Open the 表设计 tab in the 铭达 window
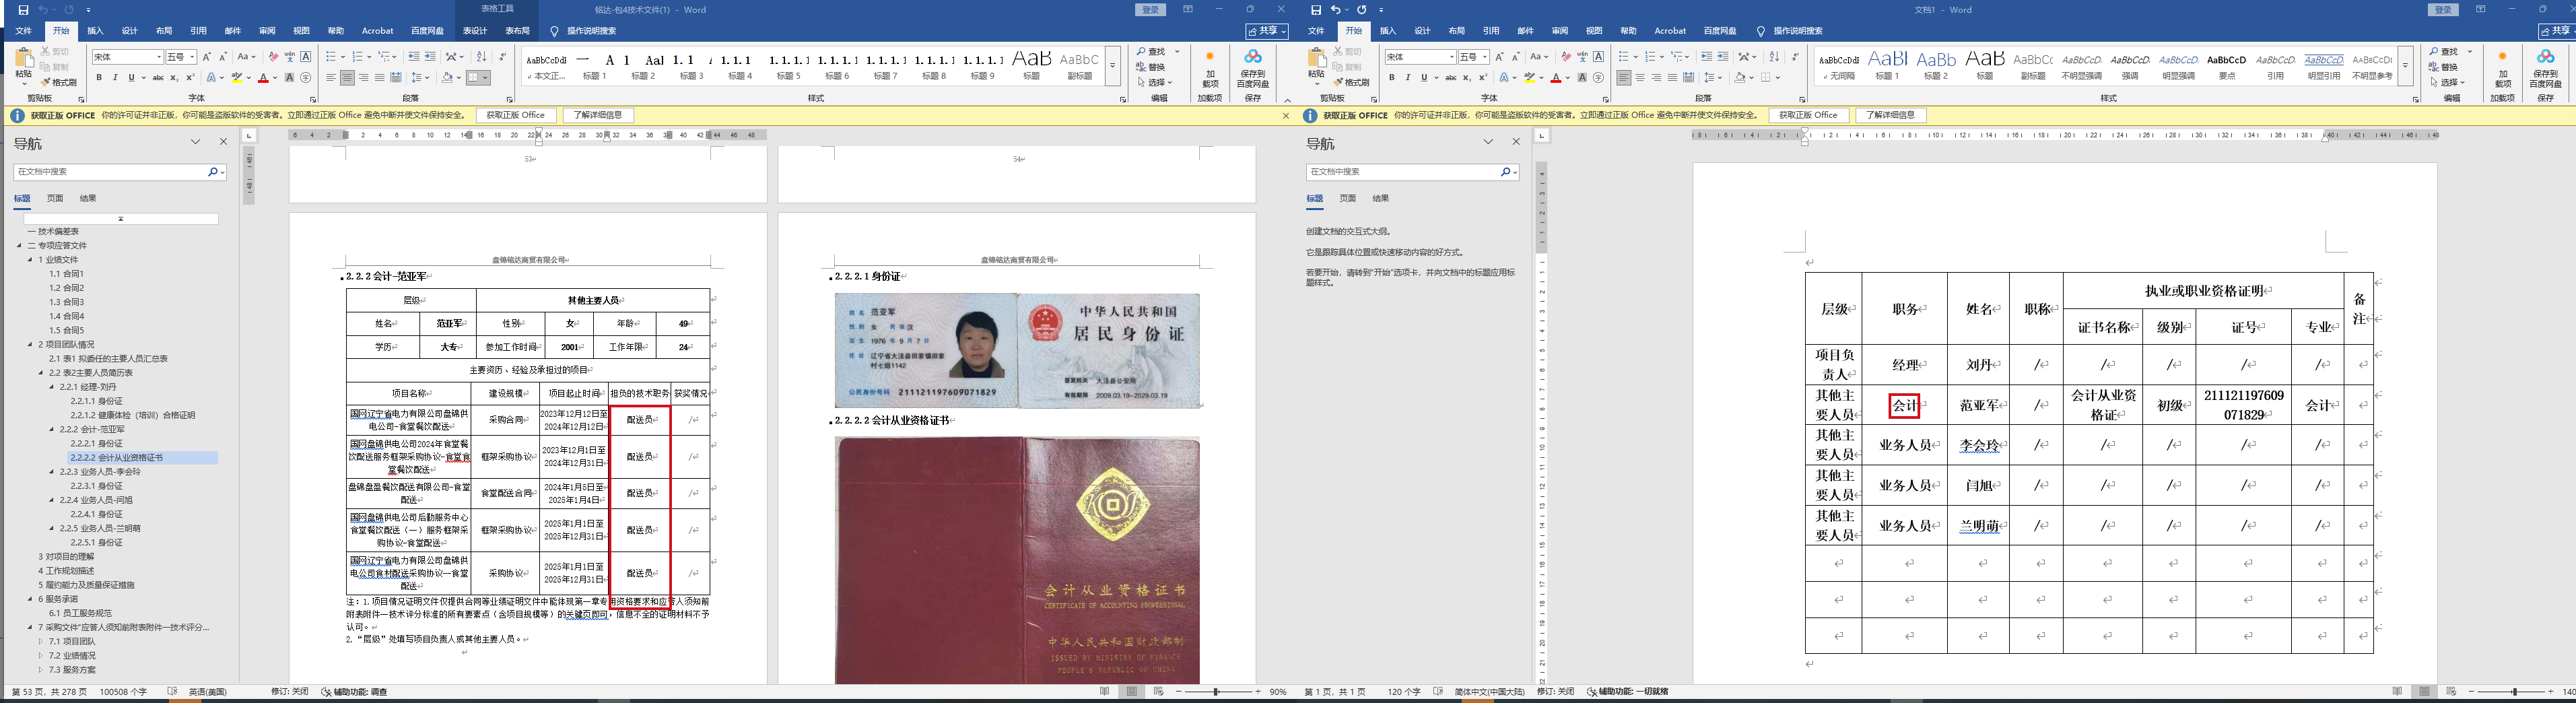Image resolution: width=2576 pixels, height=703 pixels. [x=475, y=31]
